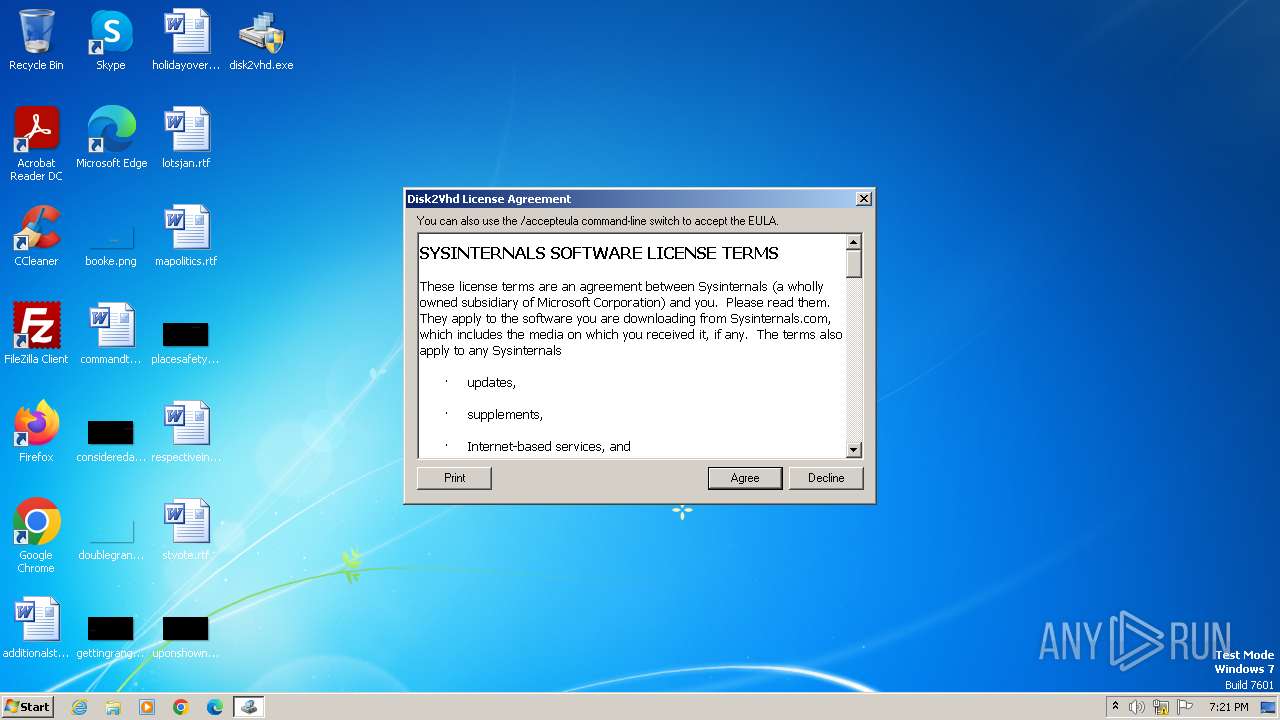Select the lotsjan.rtf file icon
The width and height of the screenshot is (1280, 720).
click(186, 138)
